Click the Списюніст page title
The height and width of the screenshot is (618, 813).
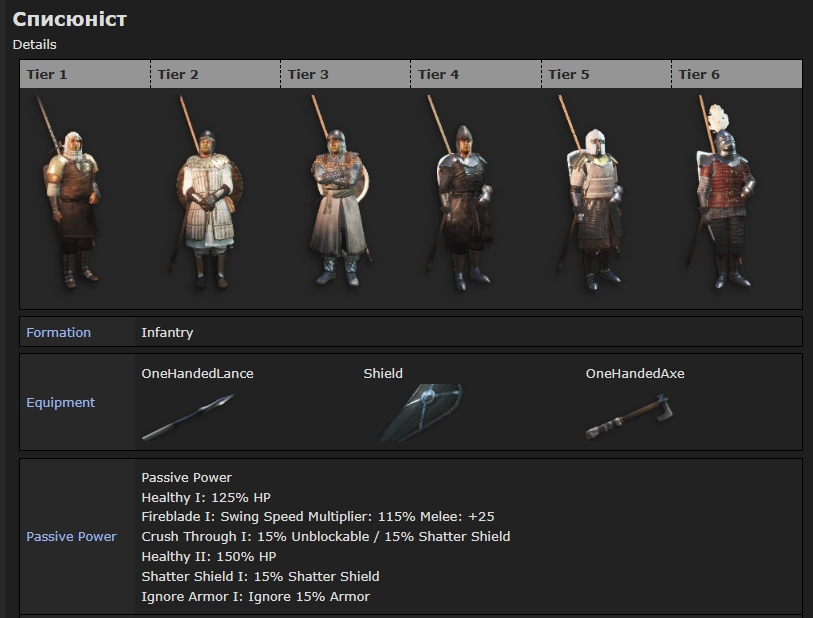point(70,19)
